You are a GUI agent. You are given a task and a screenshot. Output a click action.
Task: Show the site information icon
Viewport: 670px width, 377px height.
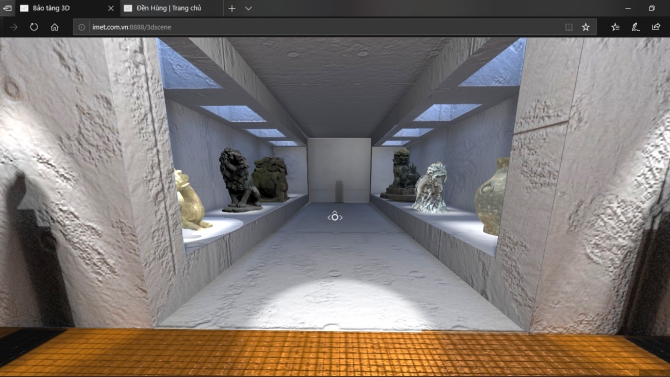coord(81,27)
